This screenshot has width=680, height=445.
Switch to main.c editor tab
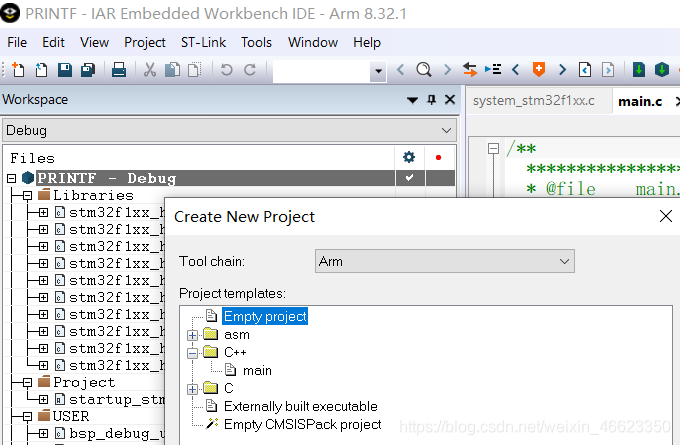coord(640,101)
